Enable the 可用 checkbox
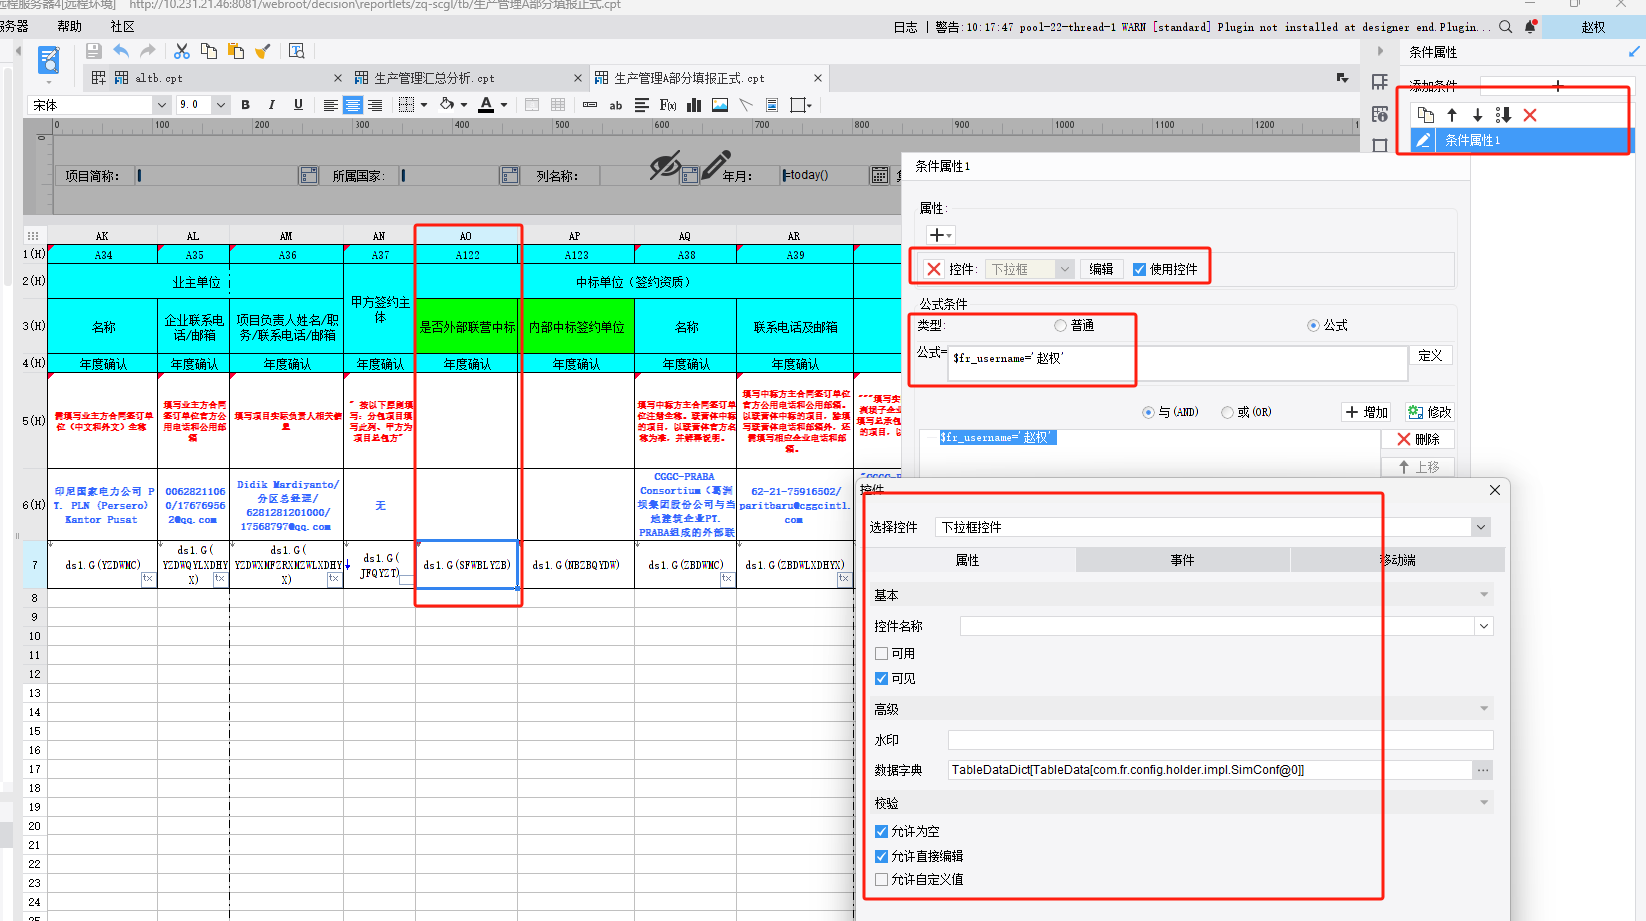Viewport: 1646px width, 921px height. point(881,653)
